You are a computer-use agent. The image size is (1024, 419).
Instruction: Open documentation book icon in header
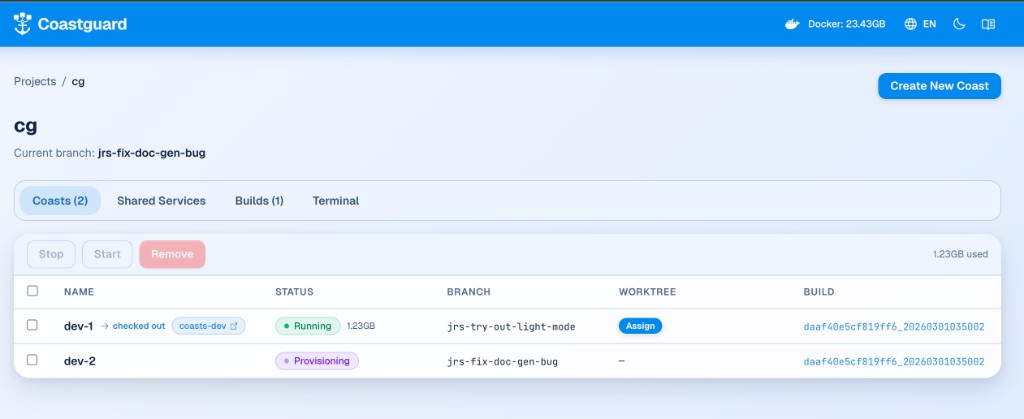click(988, 24)
